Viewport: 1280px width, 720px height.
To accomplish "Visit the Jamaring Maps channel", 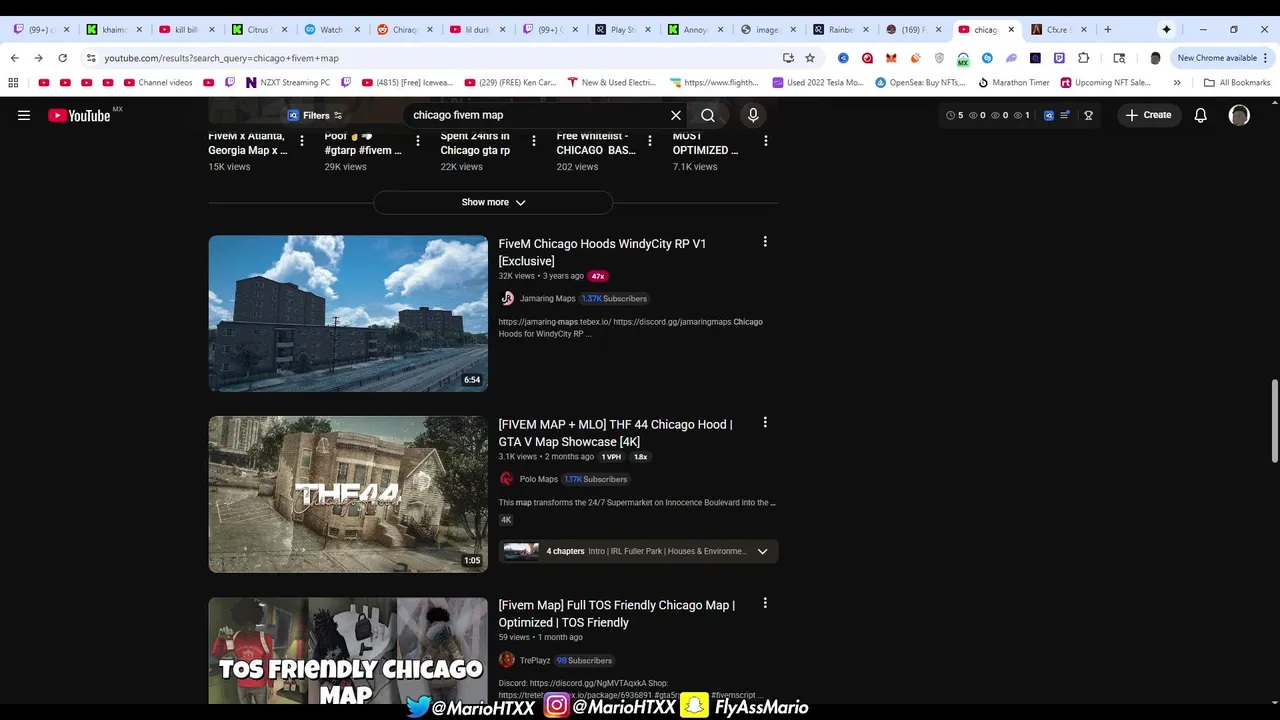I will 547,298.
